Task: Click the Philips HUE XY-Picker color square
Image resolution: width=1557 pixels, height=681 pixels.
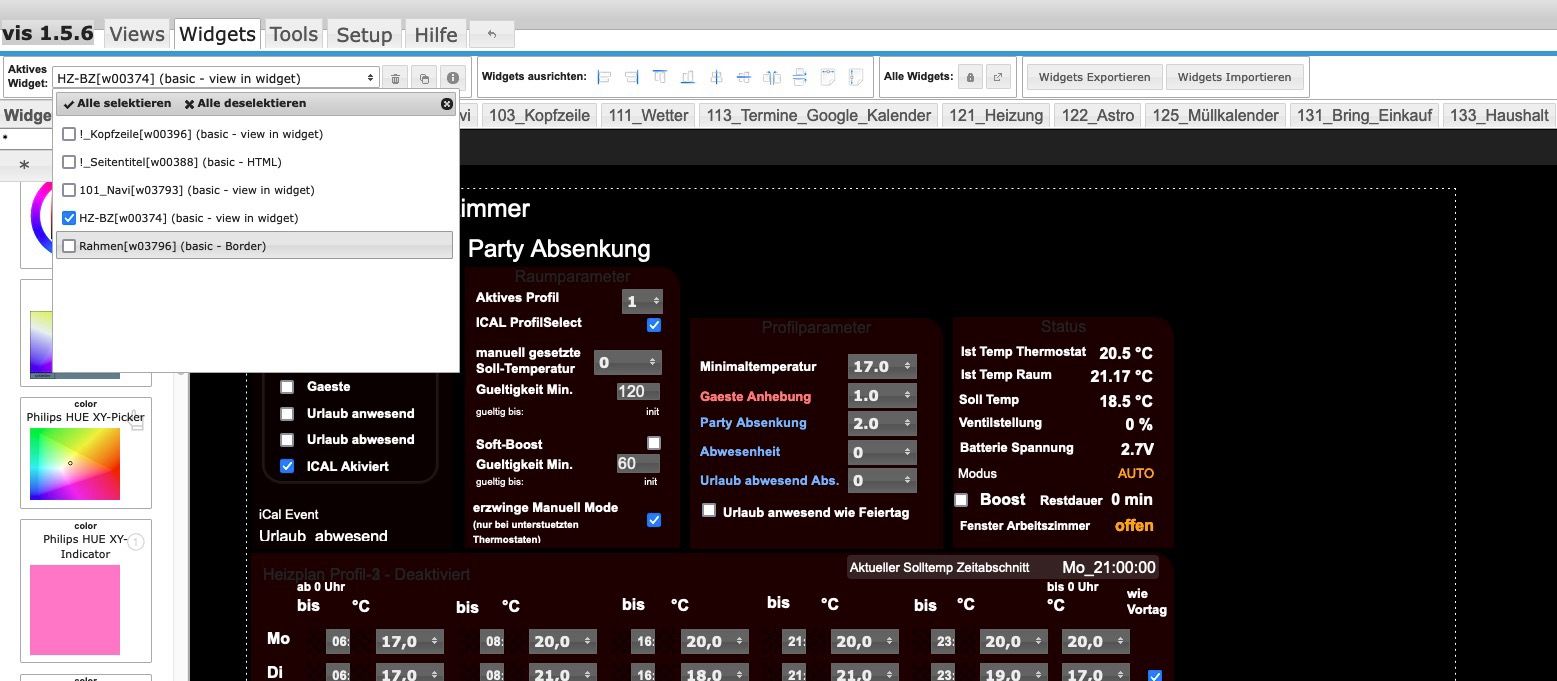Action: tap(75, 464)
